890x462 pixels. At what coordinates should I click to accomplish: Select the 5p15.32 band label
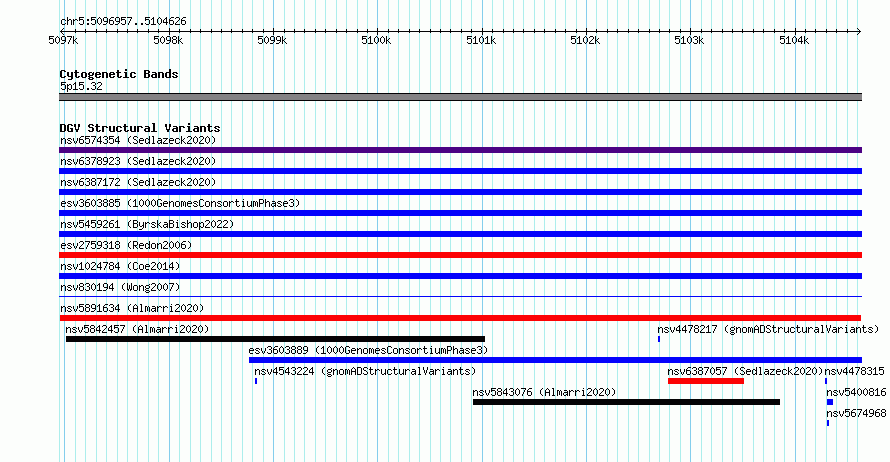81,86
